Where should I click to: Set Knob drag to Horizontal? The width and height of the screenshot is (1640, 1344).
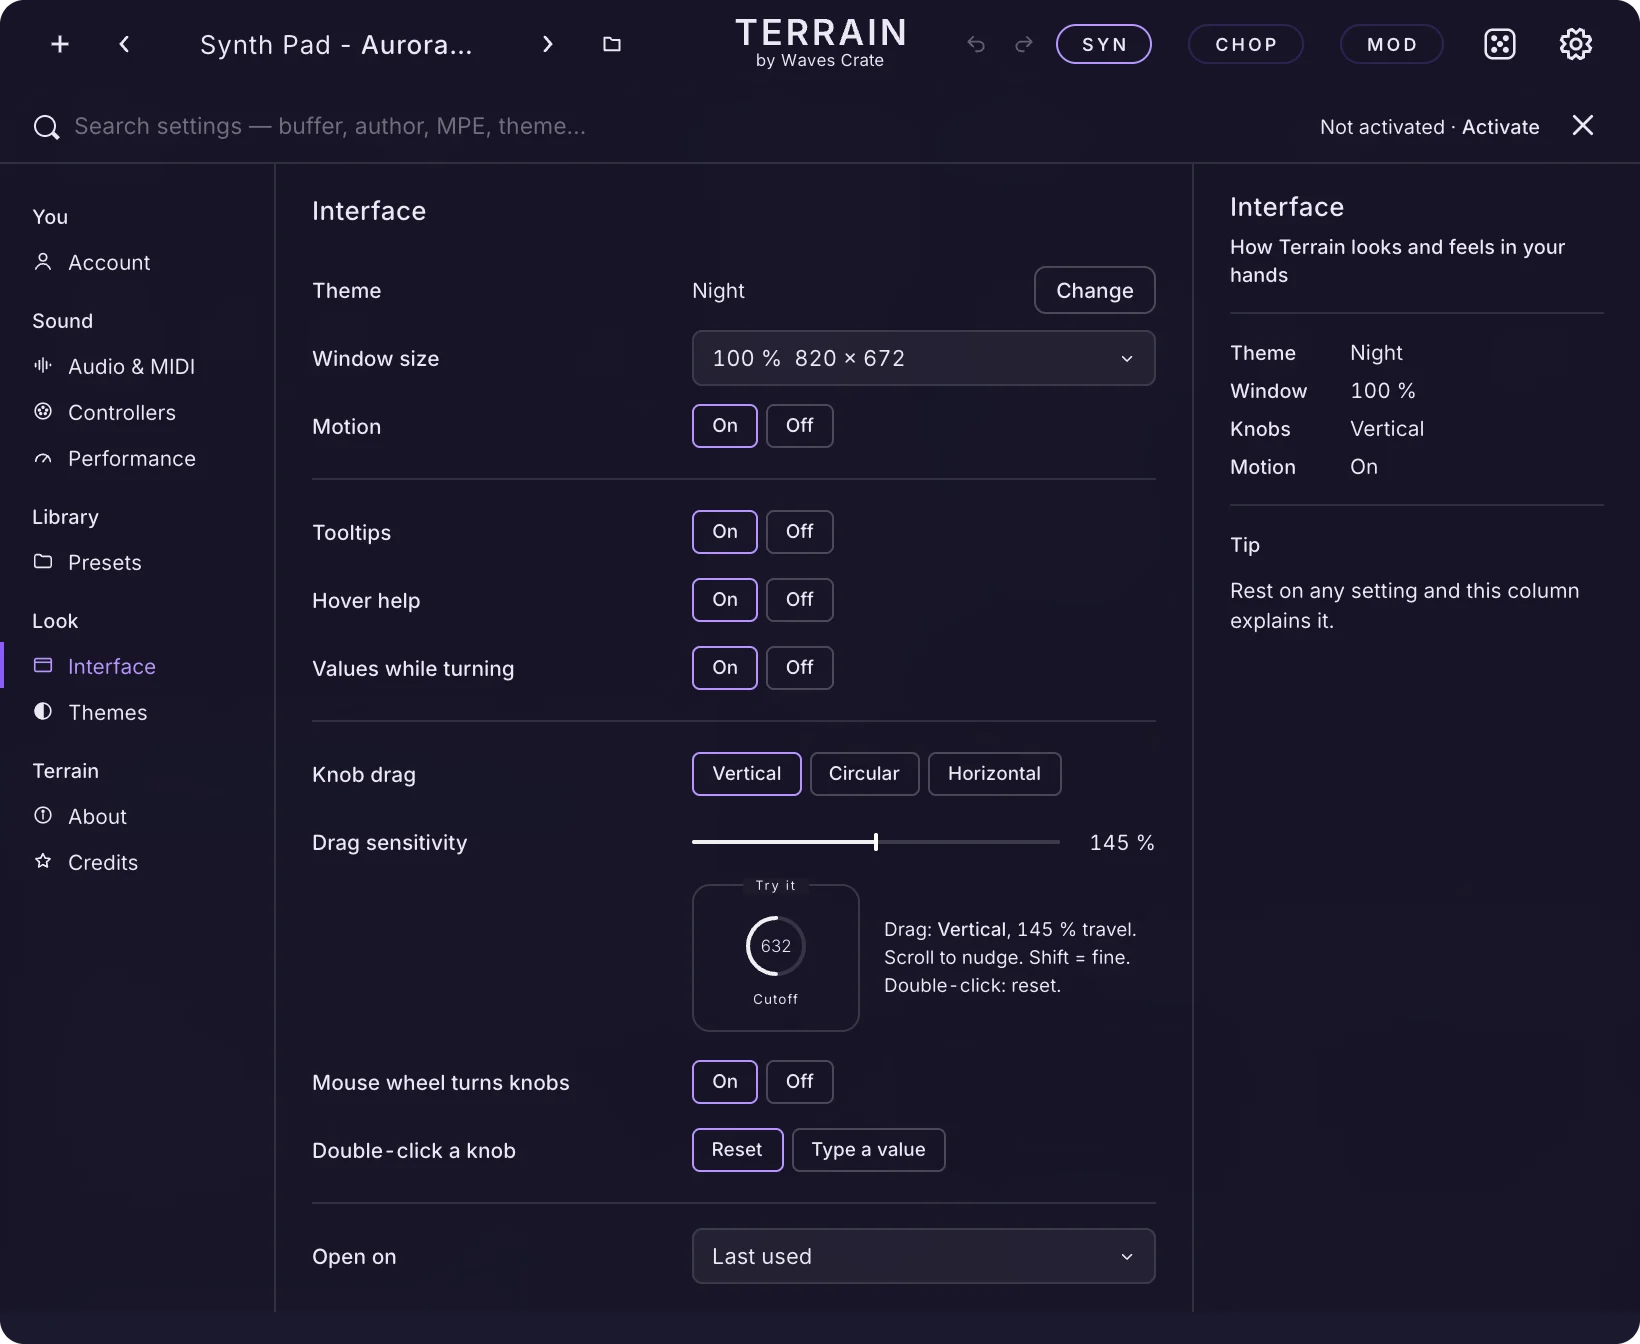click(x=994, y=774)
